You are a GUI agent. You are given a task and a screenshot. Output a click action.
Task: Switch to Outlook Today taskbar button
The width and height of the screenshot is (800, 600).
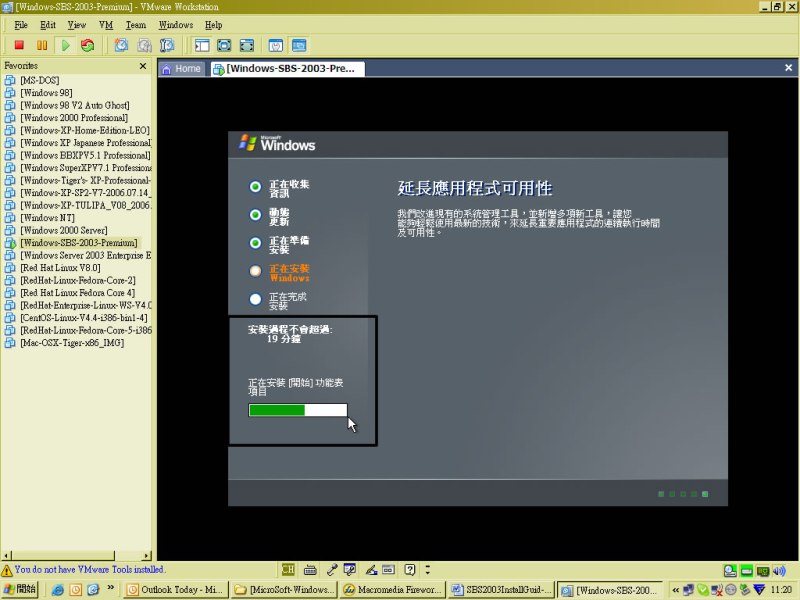[176, 590]
